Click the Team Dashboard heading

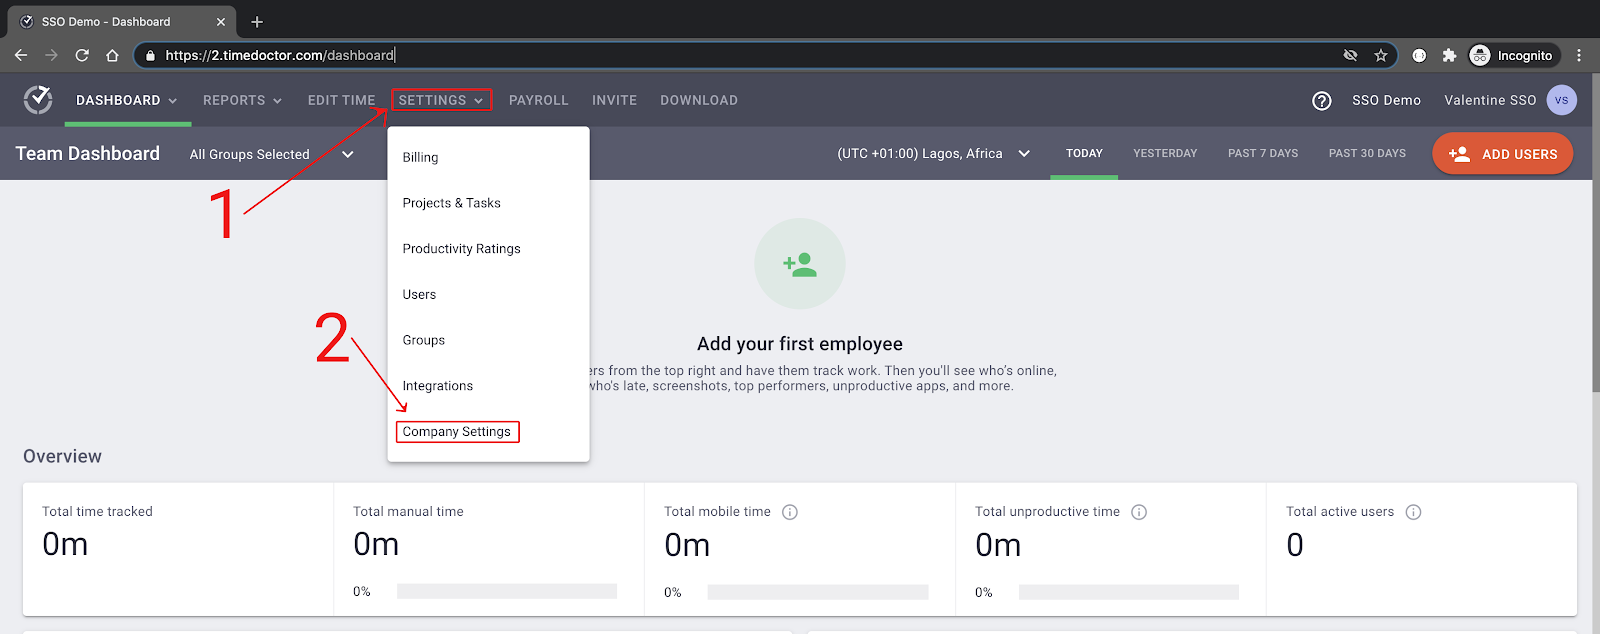(88, 153)
